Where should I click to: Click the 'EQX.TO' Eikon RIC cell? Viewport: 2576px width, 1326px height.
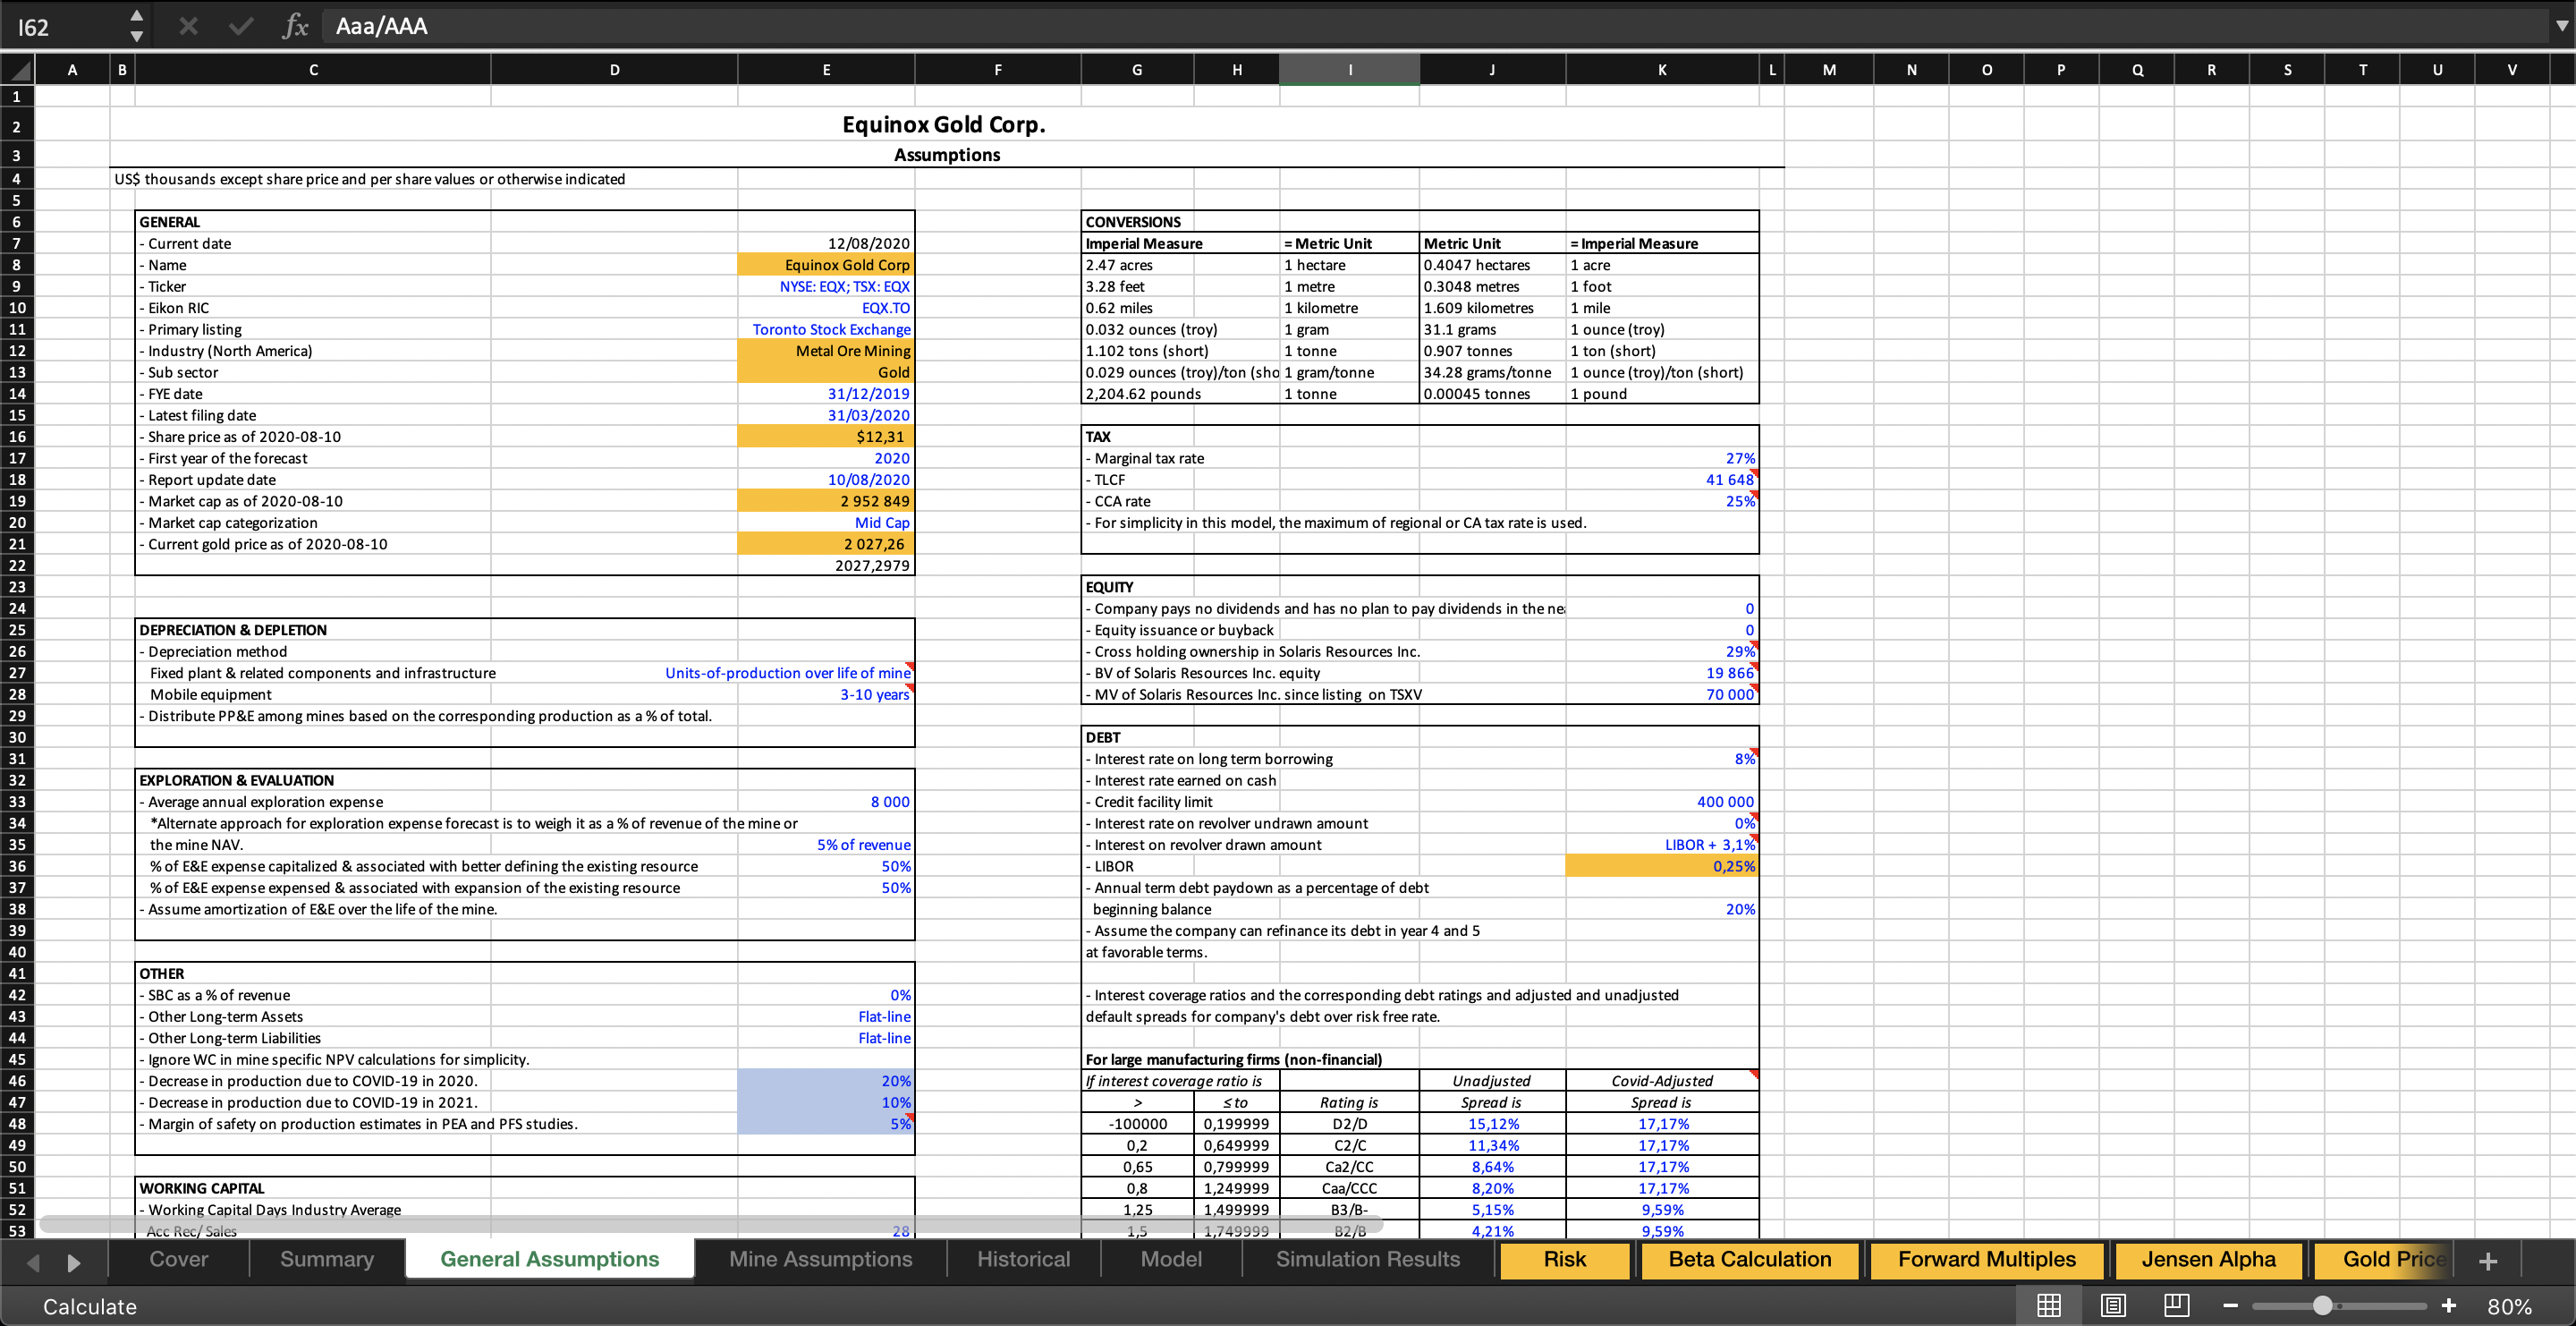826,308
